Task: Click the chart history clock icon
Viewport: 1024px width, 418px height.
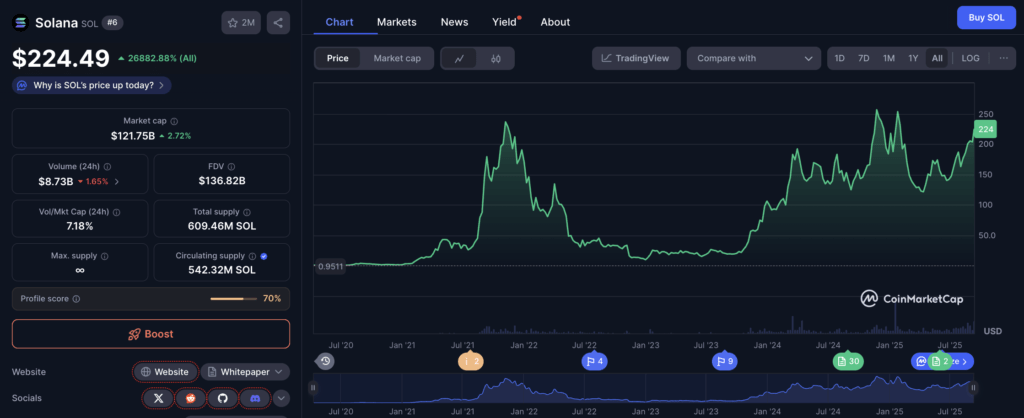Action: coord(326,361)
